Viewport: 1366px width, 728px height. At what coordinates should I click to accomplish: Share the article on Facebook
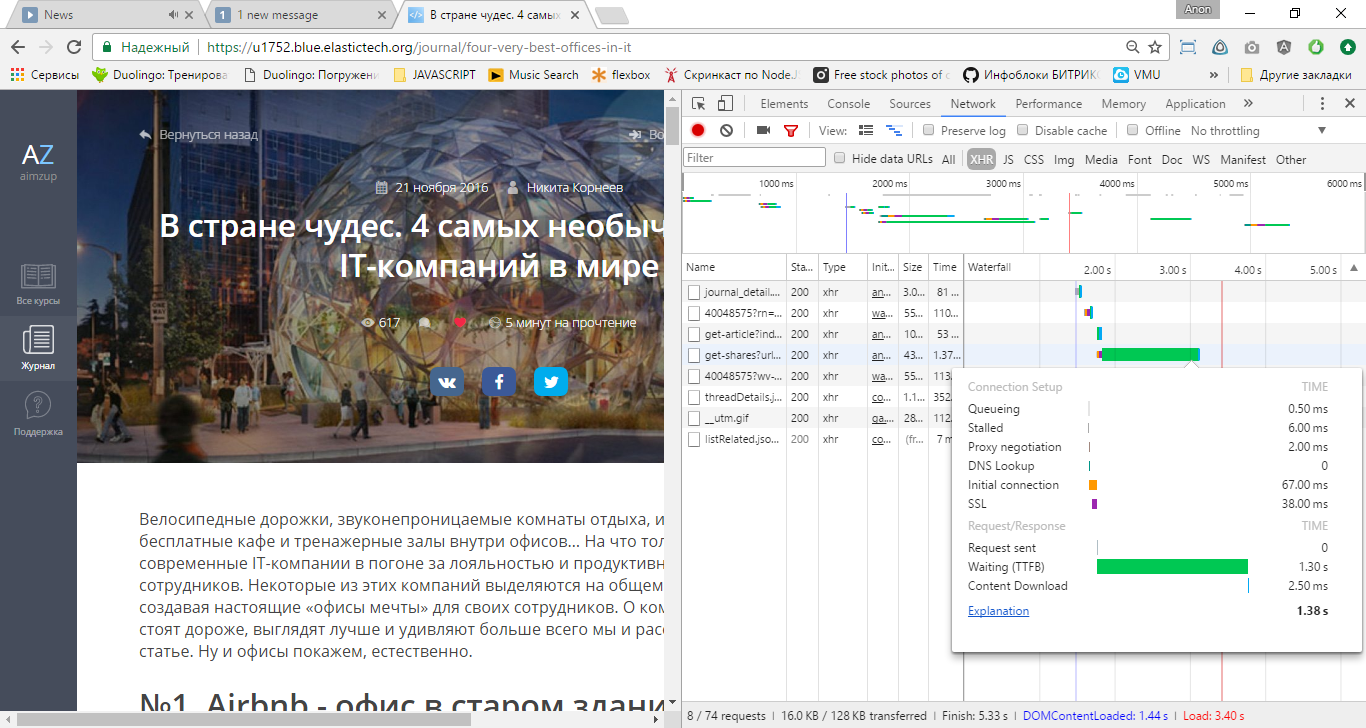coord(499,382)
